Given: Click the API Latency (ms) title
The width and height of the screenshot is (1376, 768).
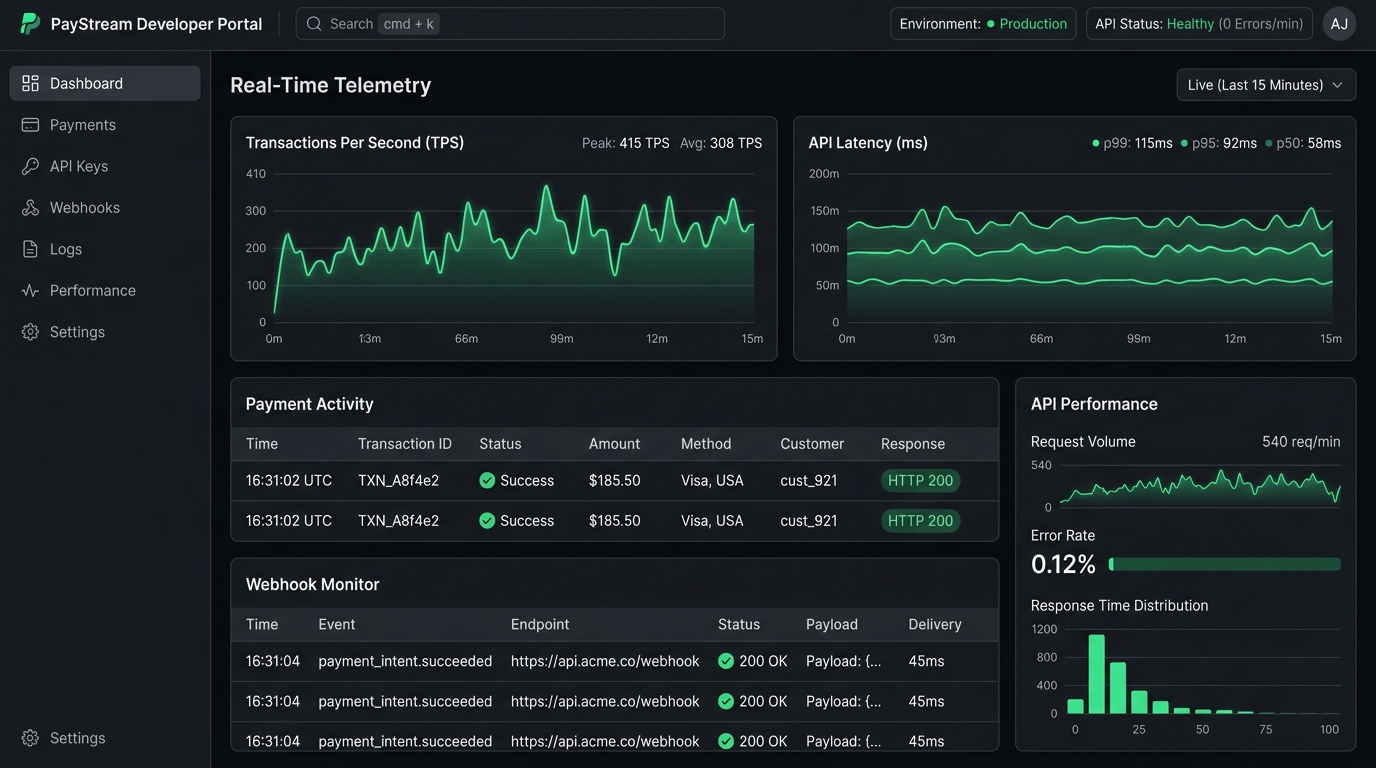Looking at the screenshot, I should click(x=868, y=143).
